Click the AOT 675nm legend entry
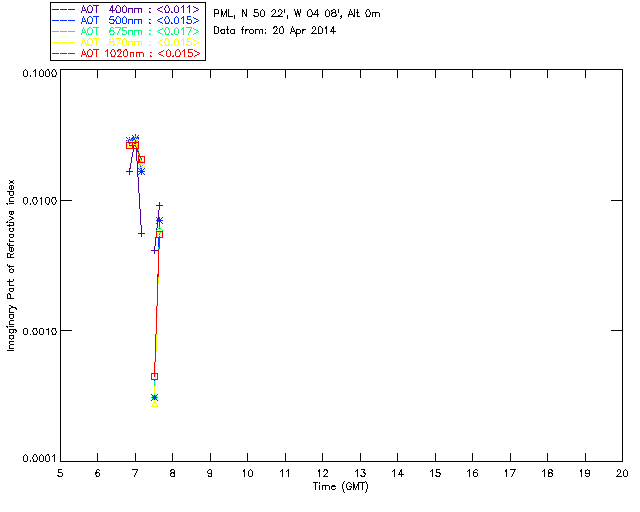 click(x=126, y=31)
